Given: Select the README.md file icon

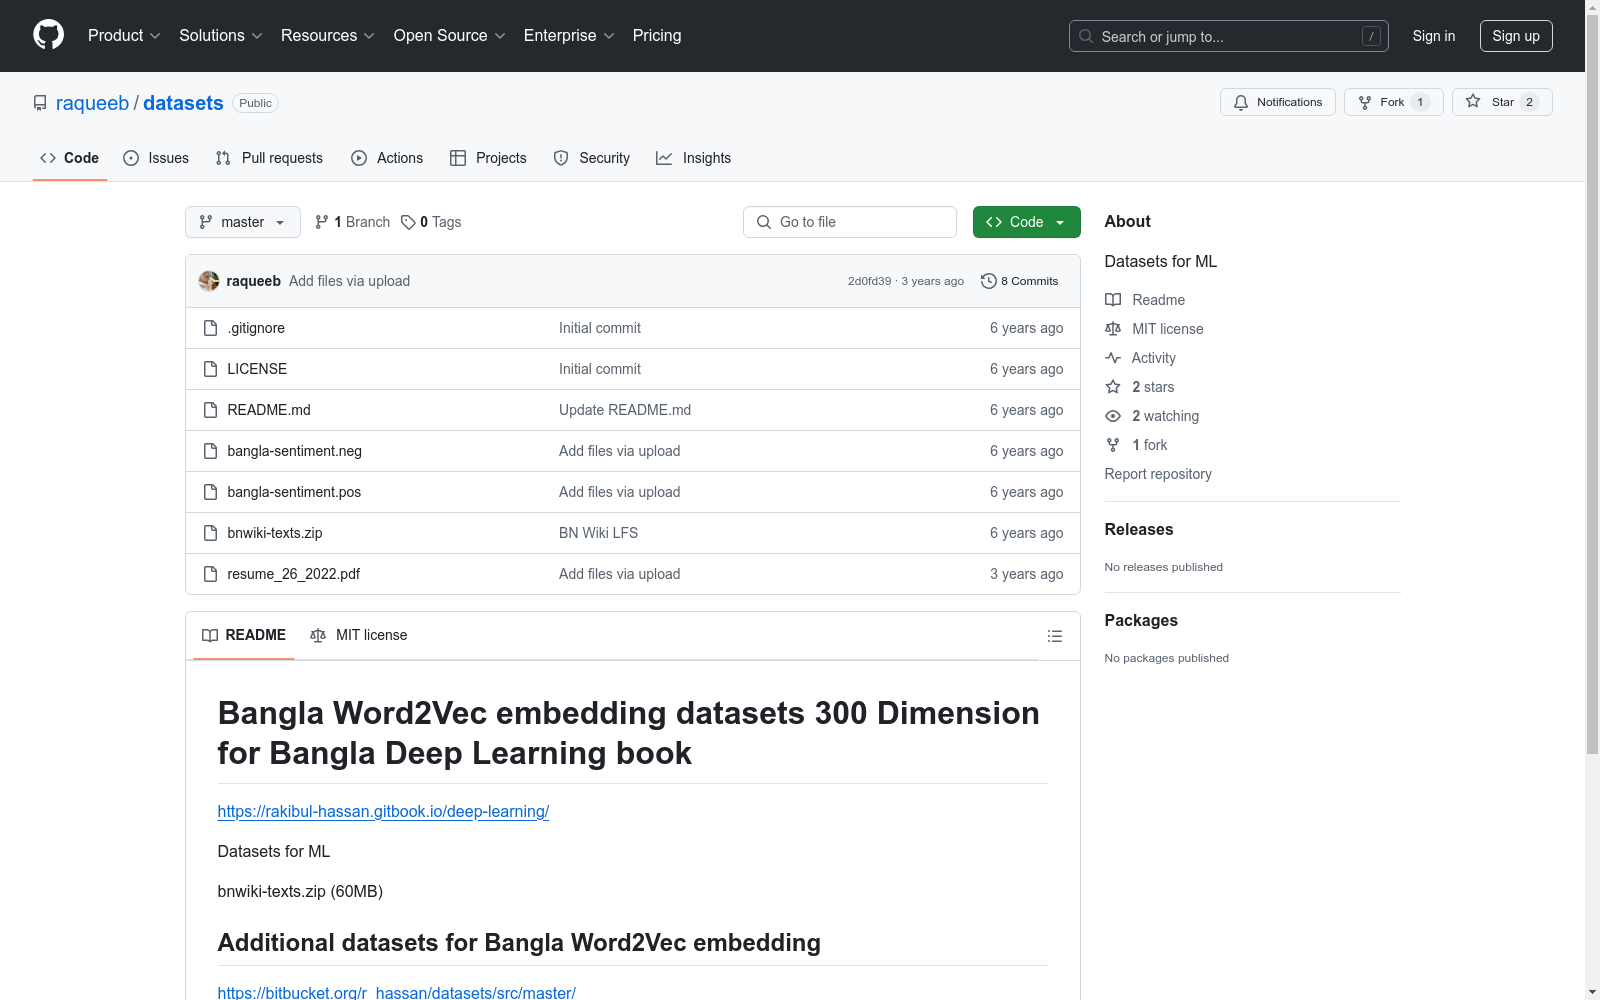Looking at the screenshot, I should coord(210,410).
